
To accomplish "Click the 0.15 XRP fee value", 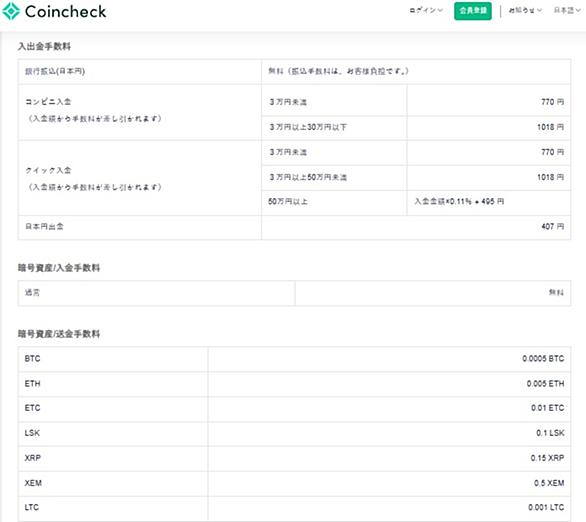I will [x=548, y=458].
